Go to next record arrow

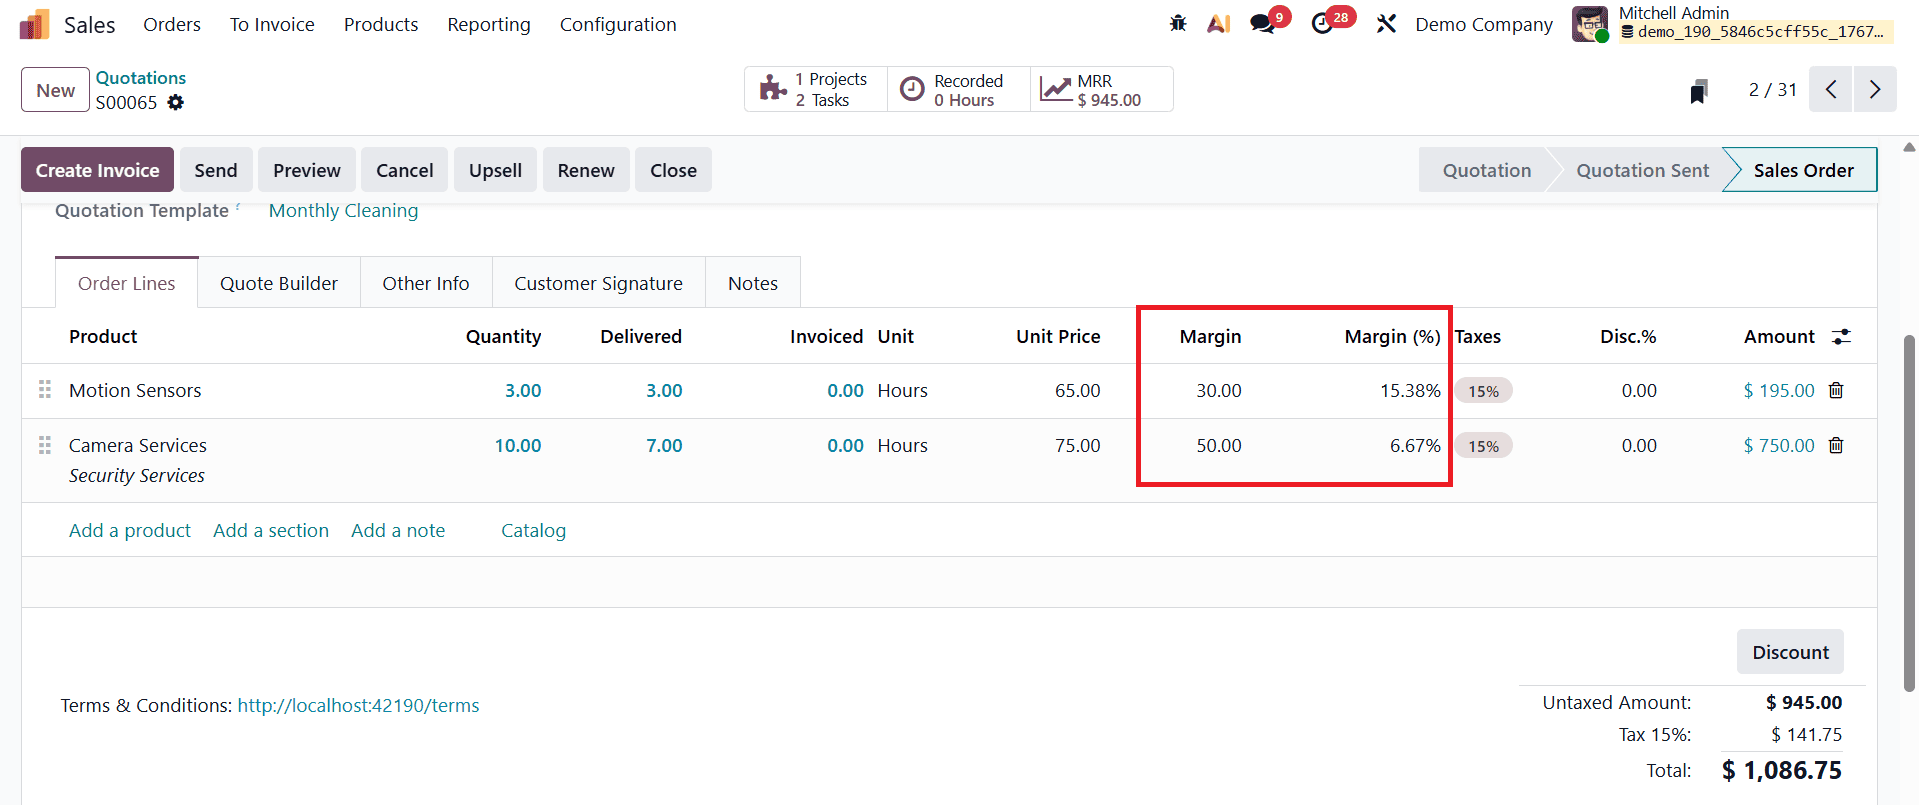[1875, 89]
